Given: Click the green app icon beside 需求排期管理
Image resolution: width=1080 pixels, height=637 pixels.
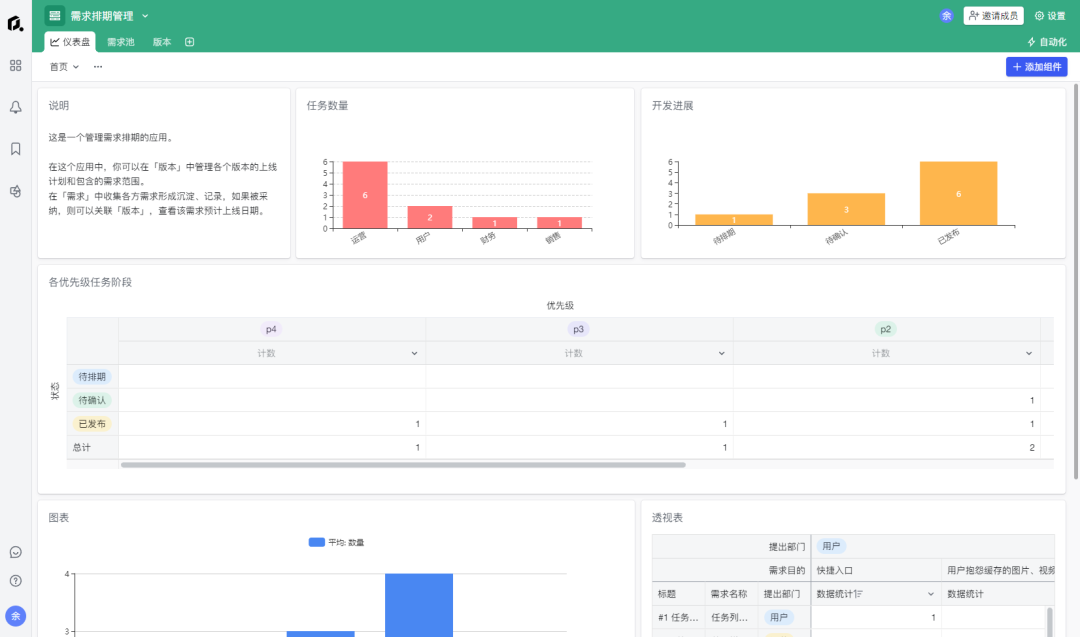Looking at the screenshot, I should 55,15.
